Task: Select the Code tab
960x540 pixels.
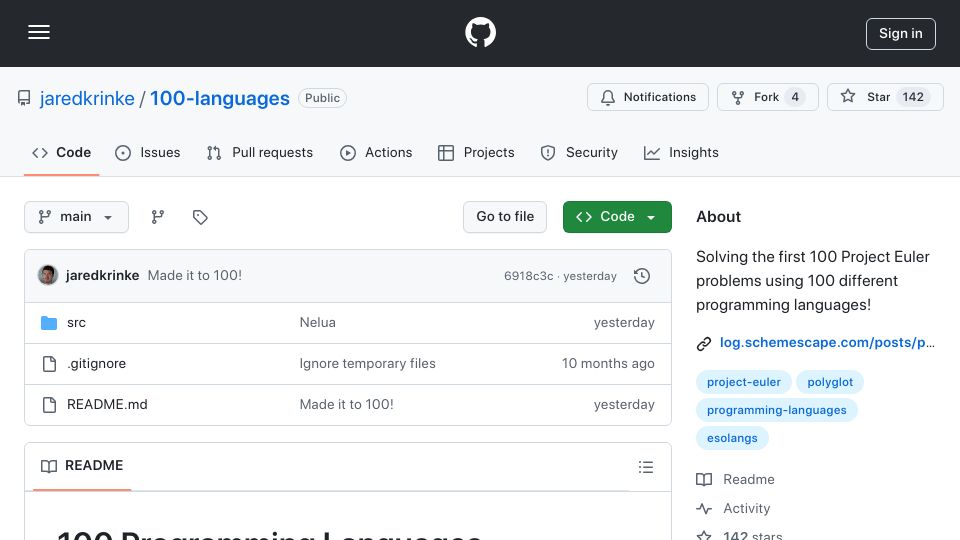Action: tap(61, 152)
